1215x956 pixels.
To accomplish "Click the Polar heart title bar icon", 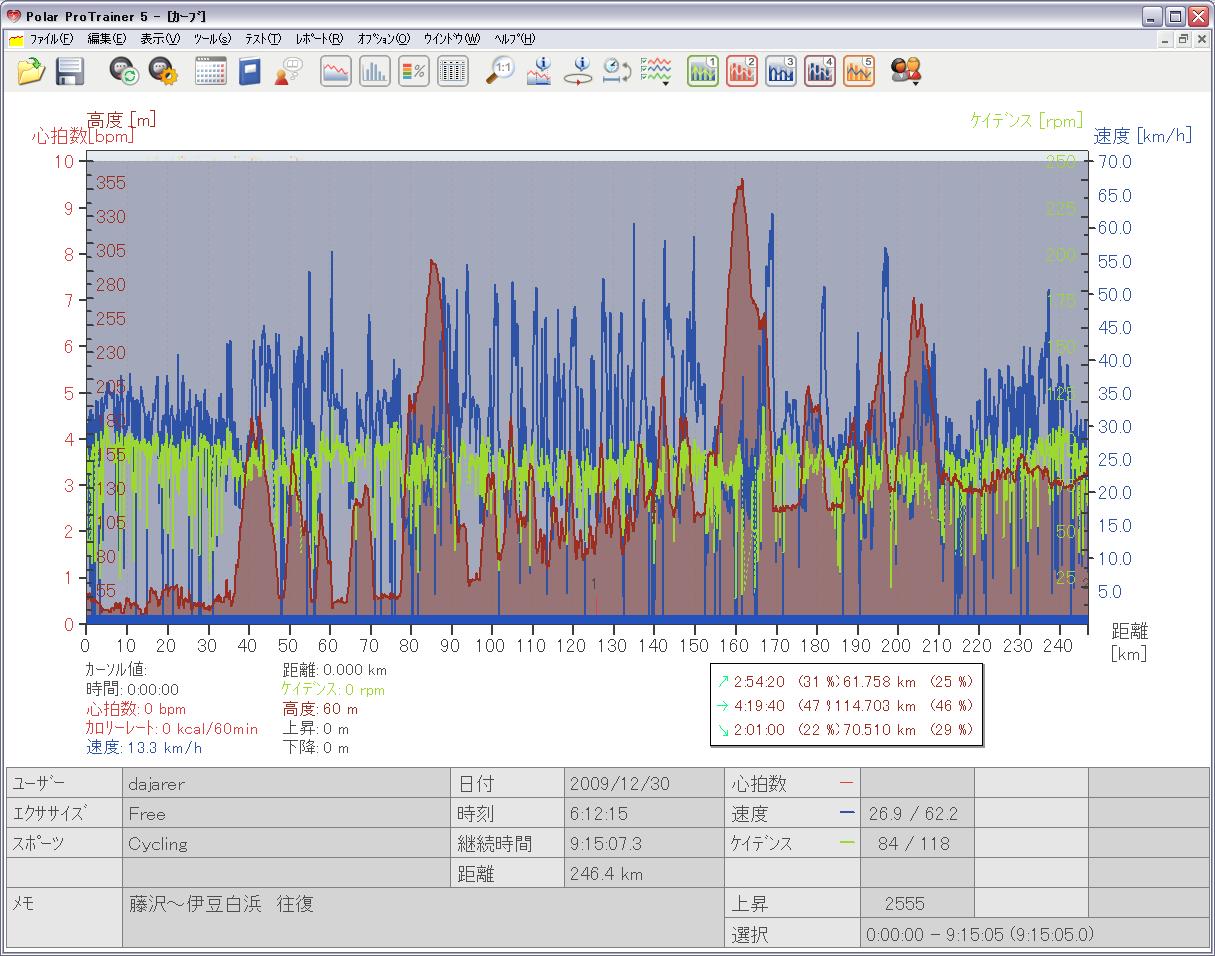I will point(13,15).
